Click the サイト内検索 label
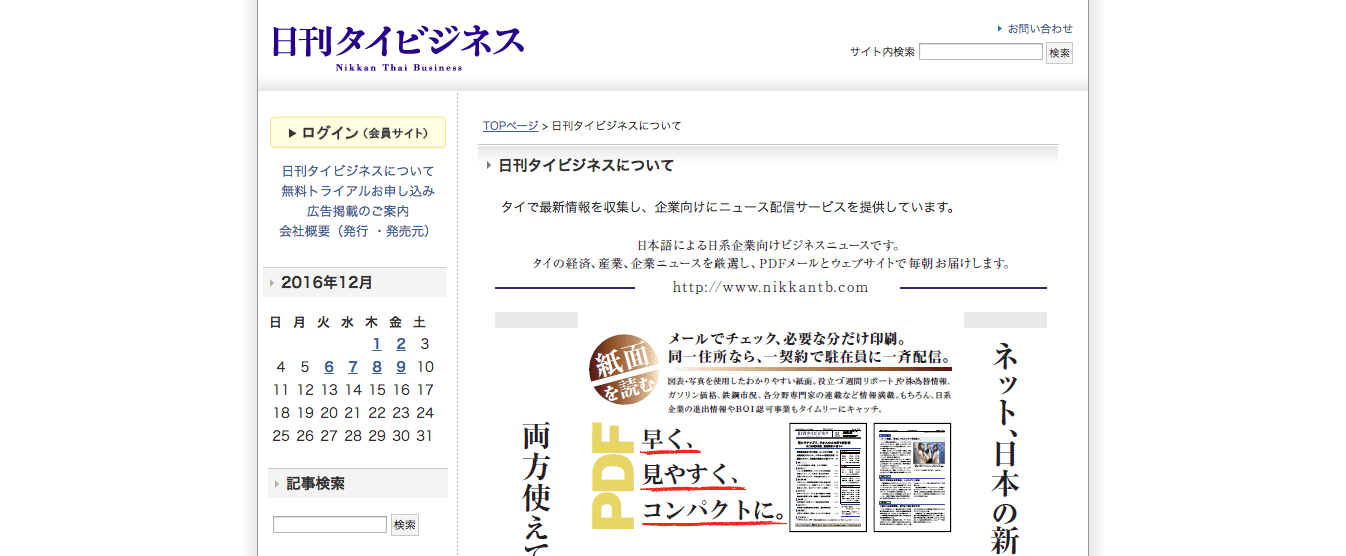 [882, 52]
